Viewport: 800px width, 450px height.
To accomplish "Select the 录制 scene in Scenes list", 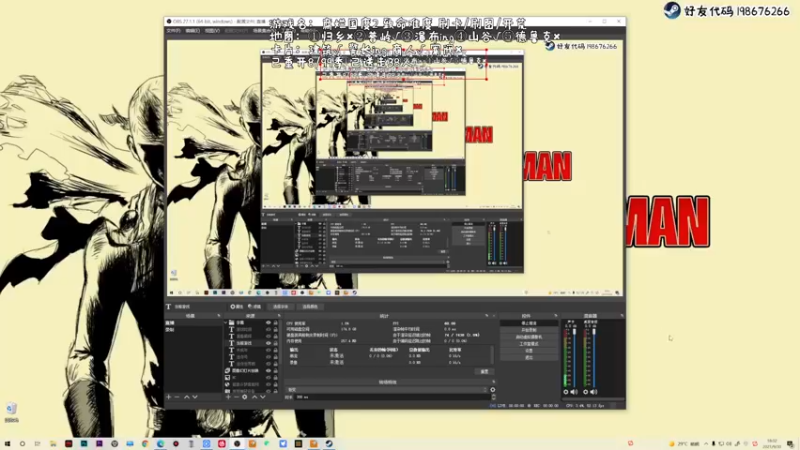I will click(x=193, y=330).
